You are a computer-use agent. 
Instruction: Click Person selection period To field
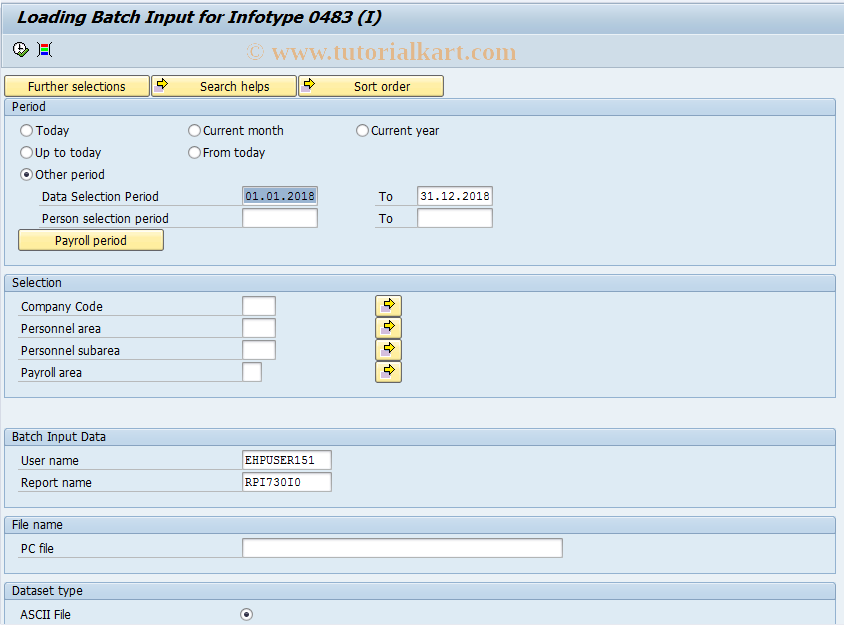coord(455,218)
